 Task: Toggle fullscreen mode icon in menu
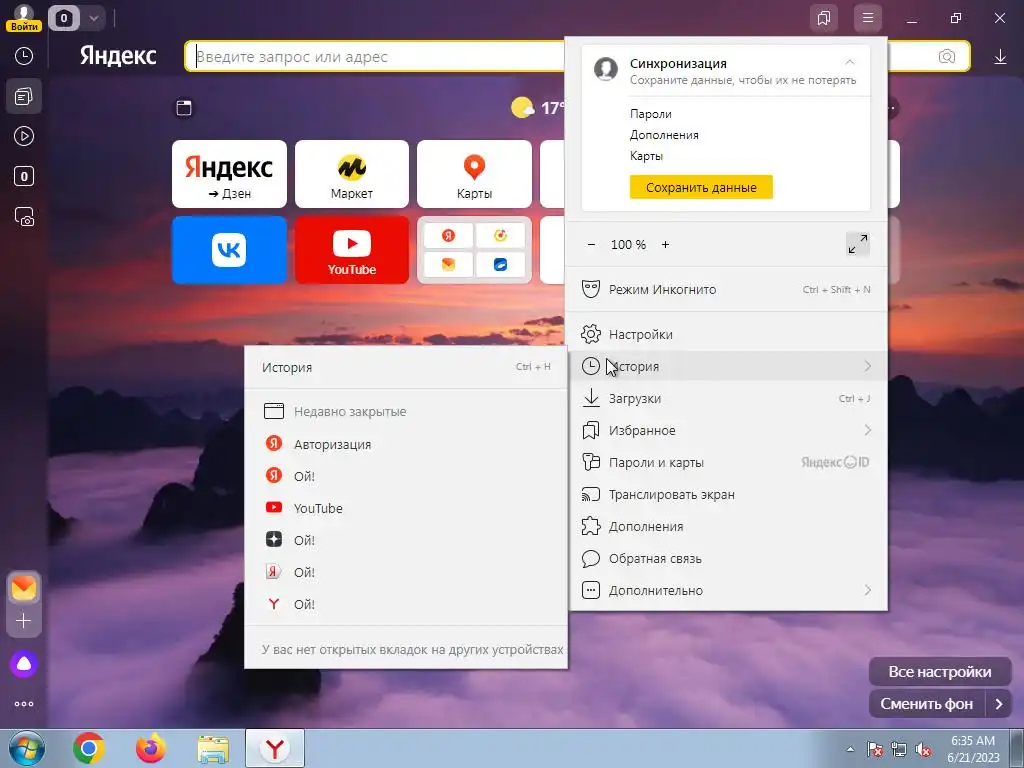pyautogui.click(x=857, y=244)
